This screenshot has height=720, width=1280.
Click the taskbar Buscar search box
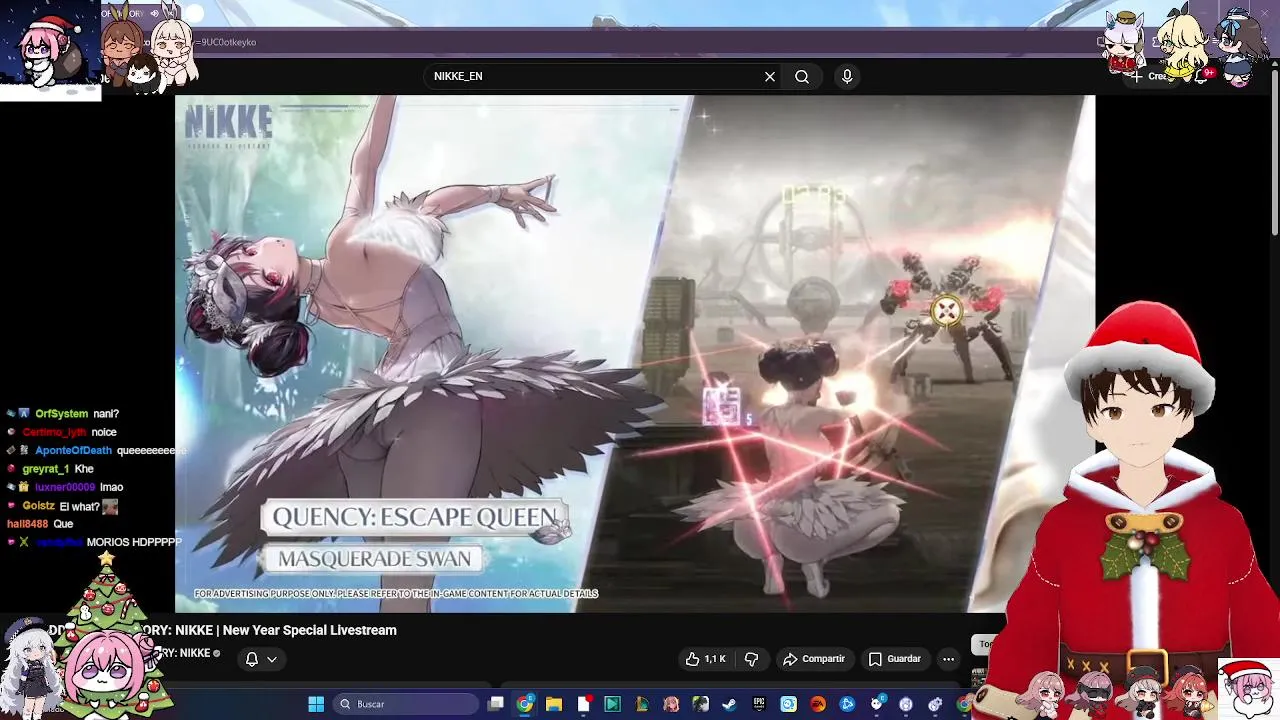click(407, 704)
